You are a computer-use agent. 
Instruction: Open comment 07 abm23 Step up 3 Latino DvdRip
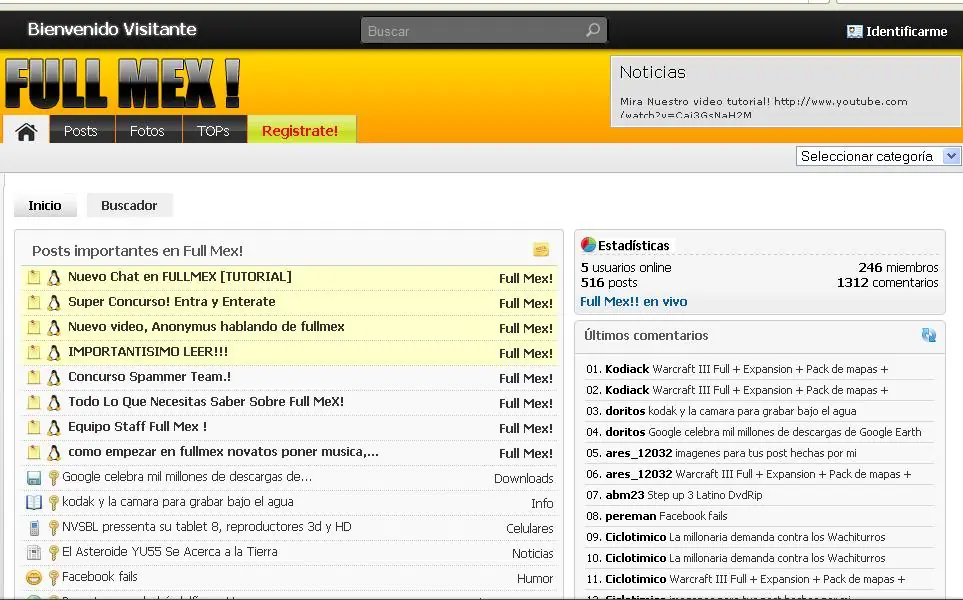(x=674, y=495)
